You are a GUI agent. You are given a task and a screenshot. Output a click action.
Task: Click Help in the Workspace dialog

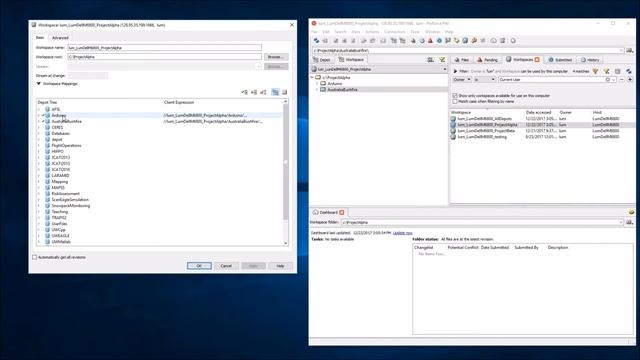[280, 266]
